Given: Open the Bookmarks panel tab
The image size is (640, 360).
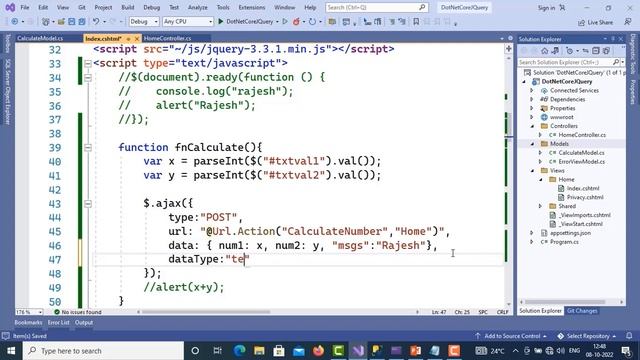Looking at the screenshot, I should [28, 322].
